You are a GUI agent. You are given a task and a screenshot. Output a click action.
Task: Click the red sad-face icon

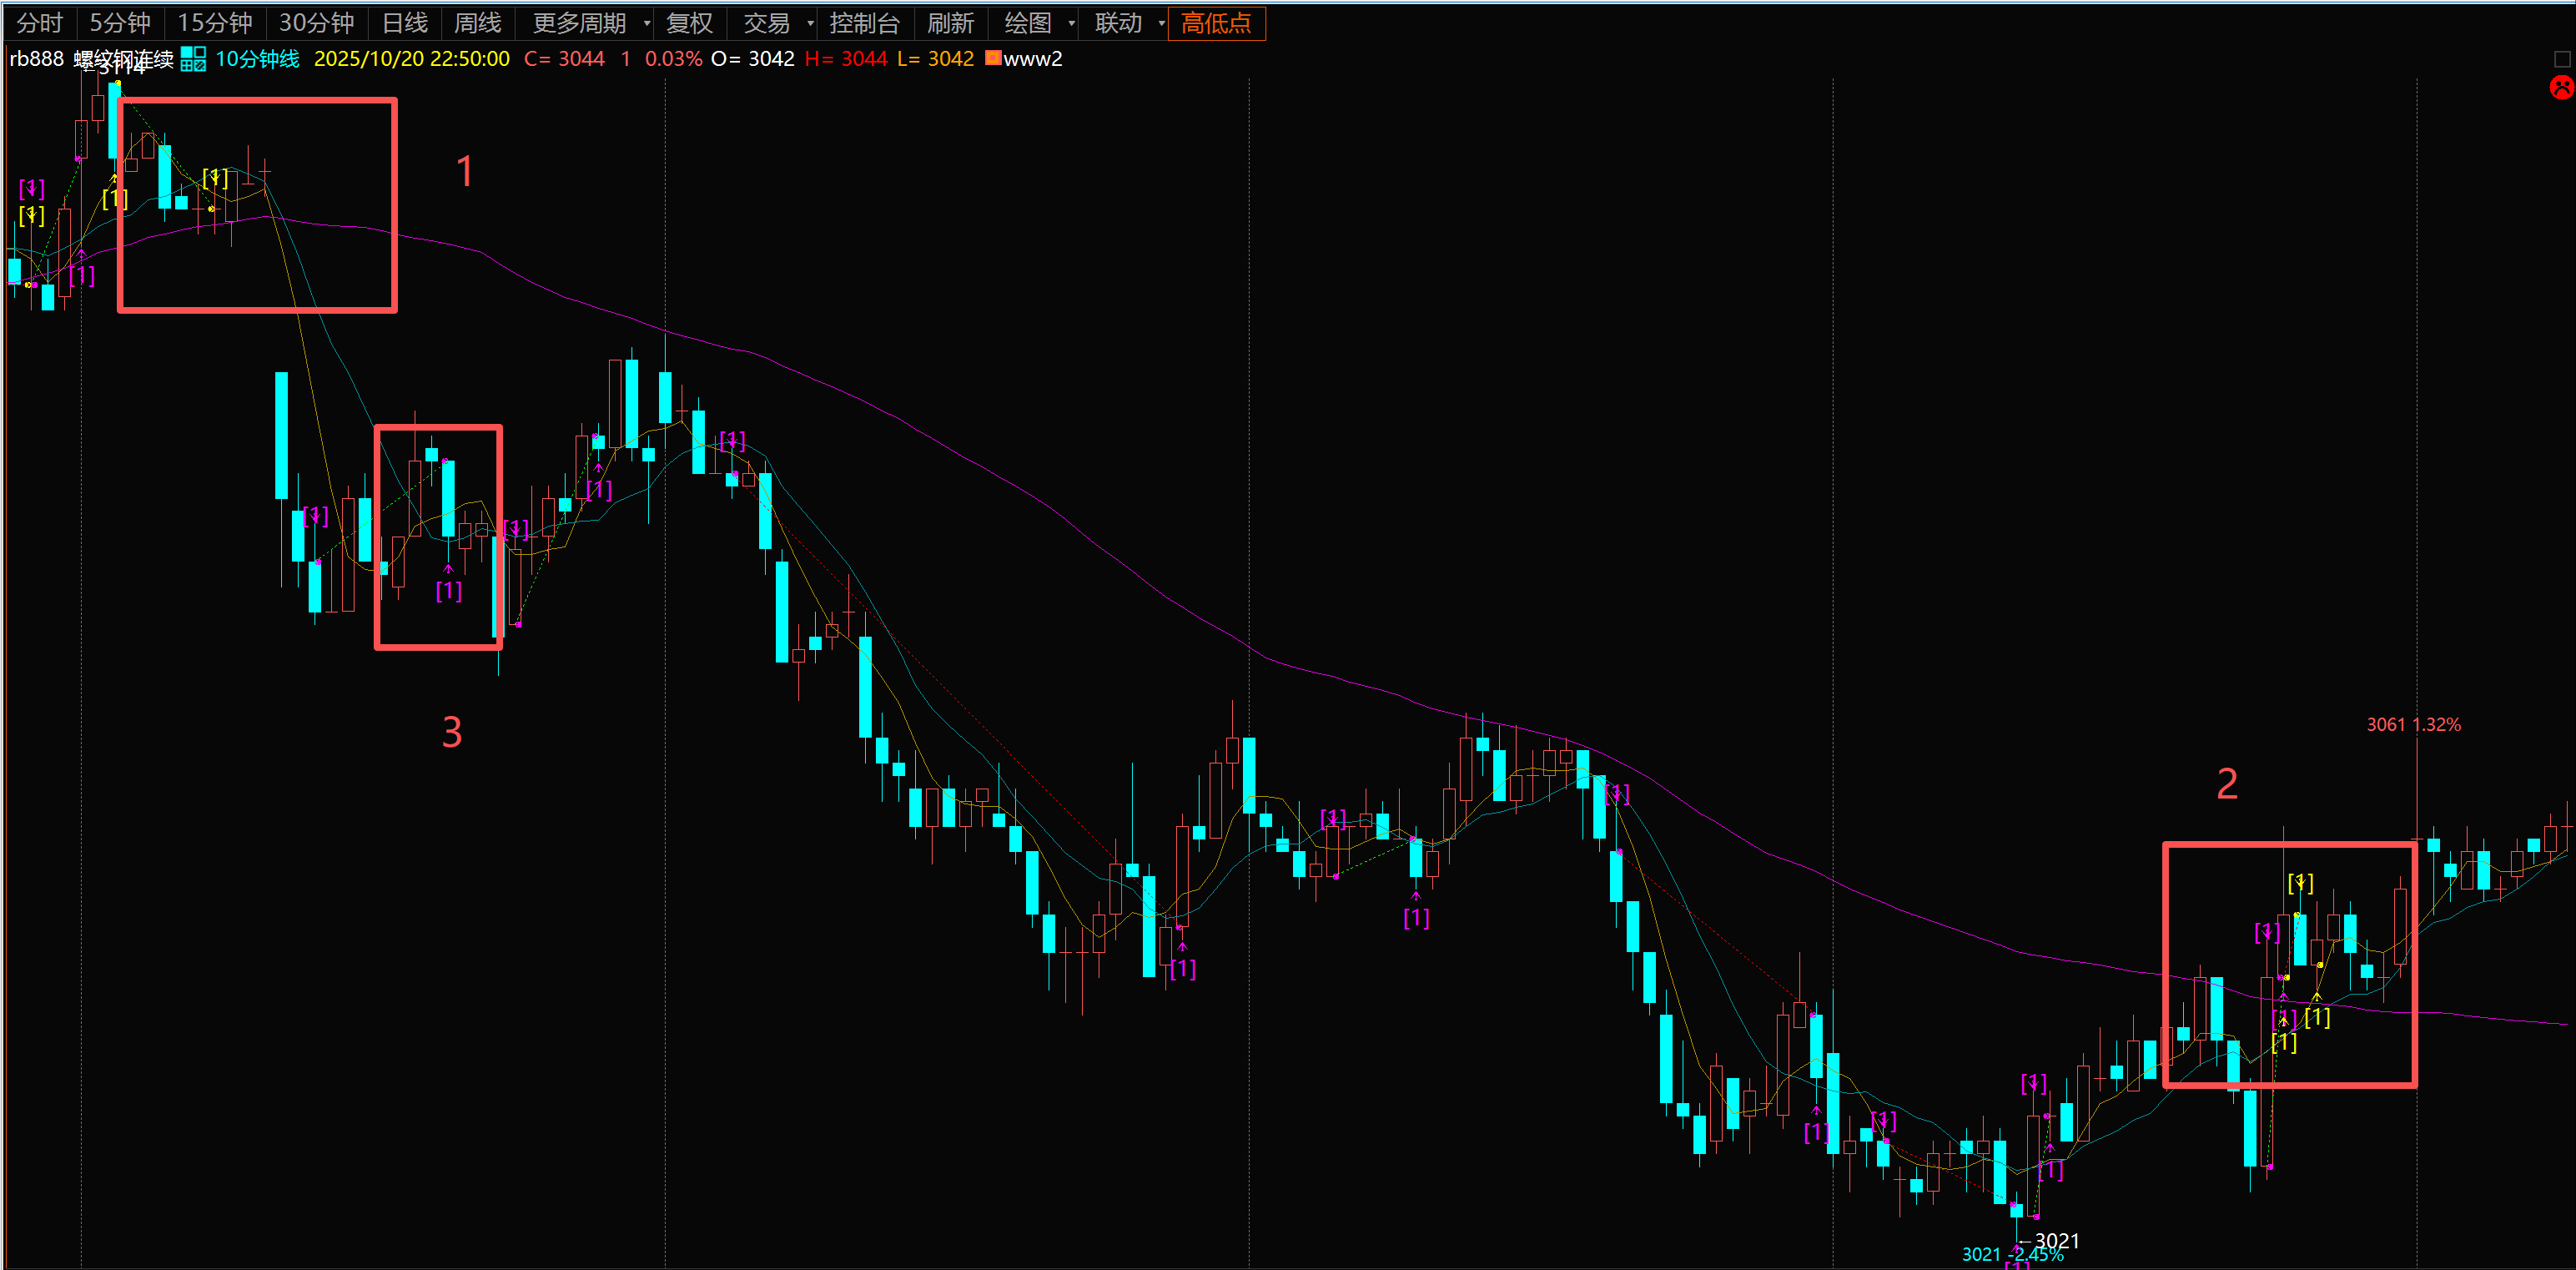tap(2561, 88)
